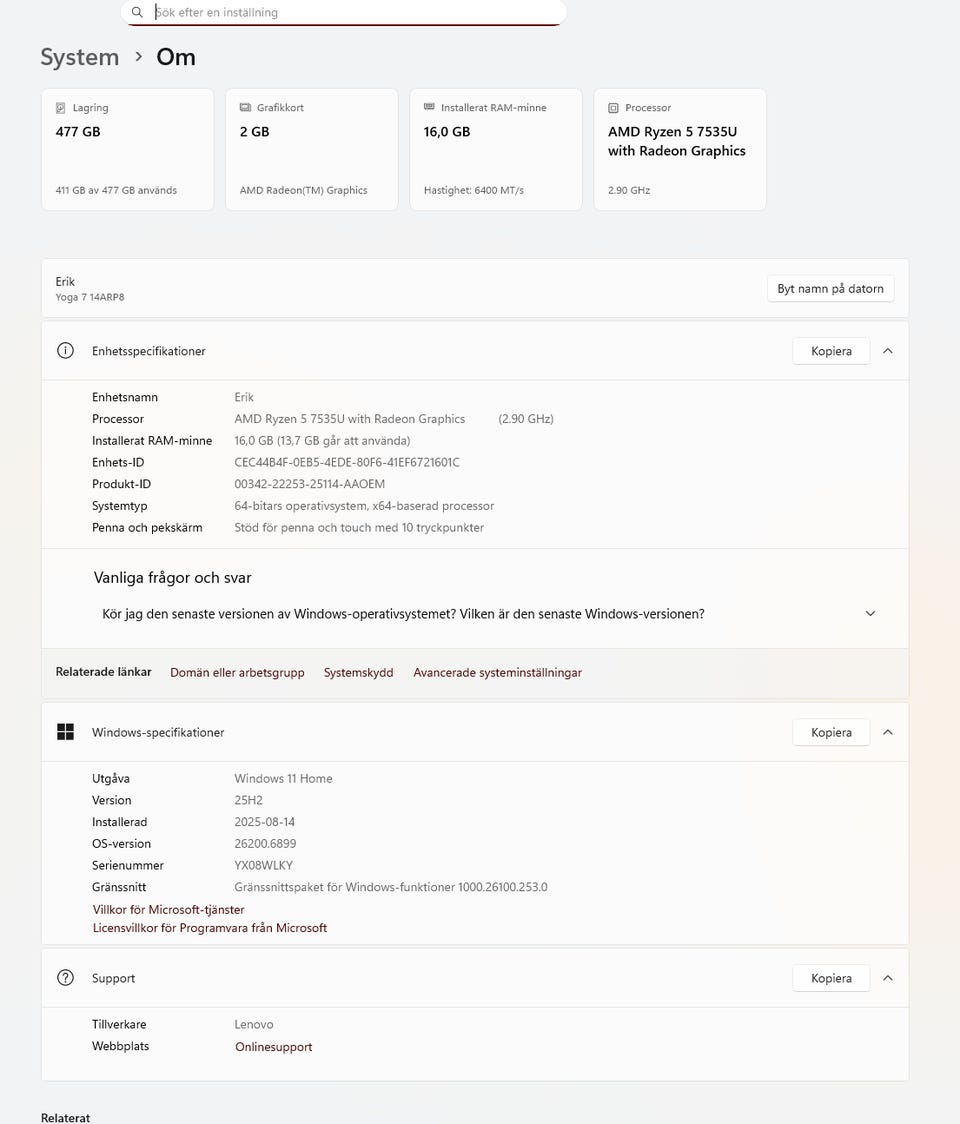This screenshot has width=960, height=1124.
Task: Click the Support question mark icon
Action: coord(66,978)
